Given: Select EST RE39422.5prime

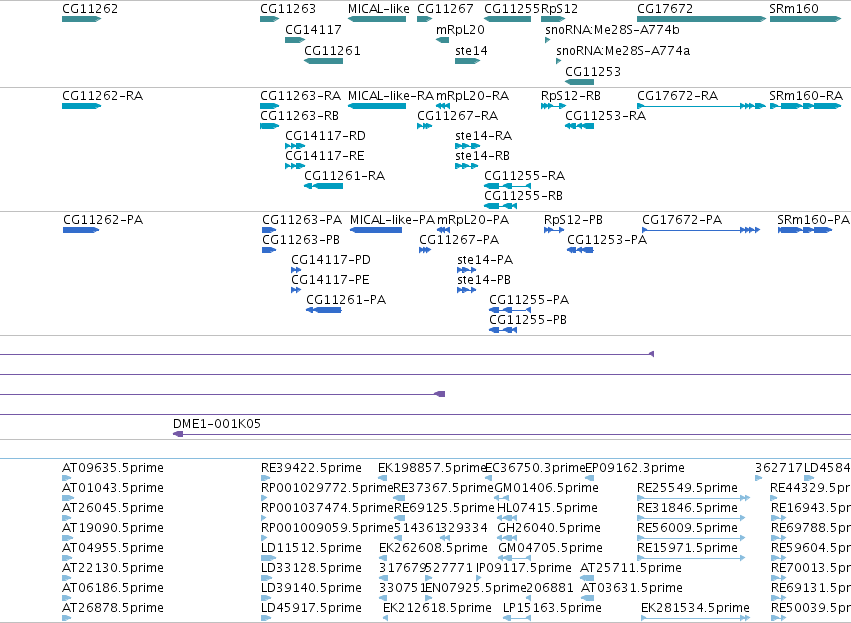Looking at the screenshot, I should coord(312,468).
